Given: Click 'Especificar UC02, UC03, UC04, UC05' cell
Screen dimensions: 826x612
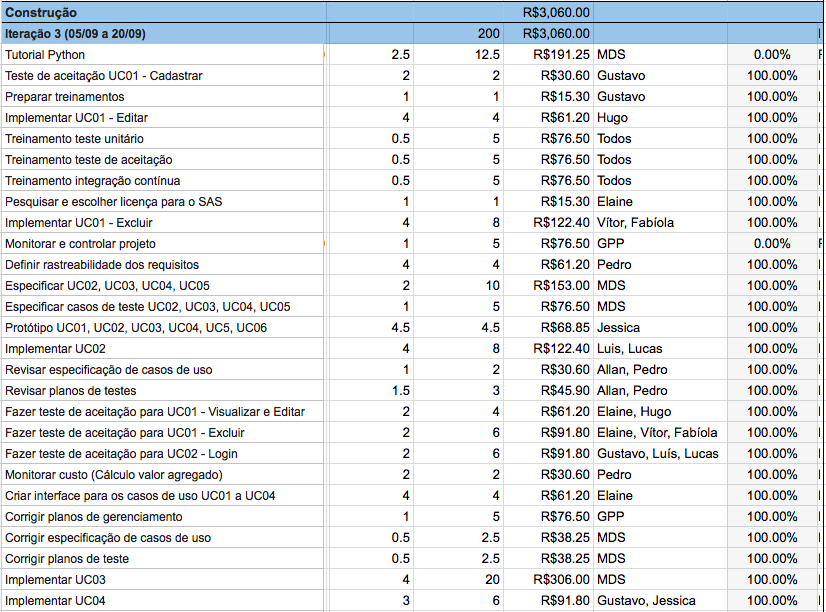Looking at the screenshot, I should pos(162,286).
